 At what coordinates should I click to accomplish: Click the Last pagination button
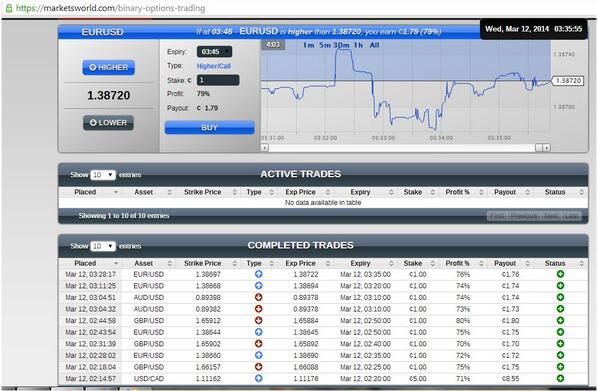pos(571,216)
